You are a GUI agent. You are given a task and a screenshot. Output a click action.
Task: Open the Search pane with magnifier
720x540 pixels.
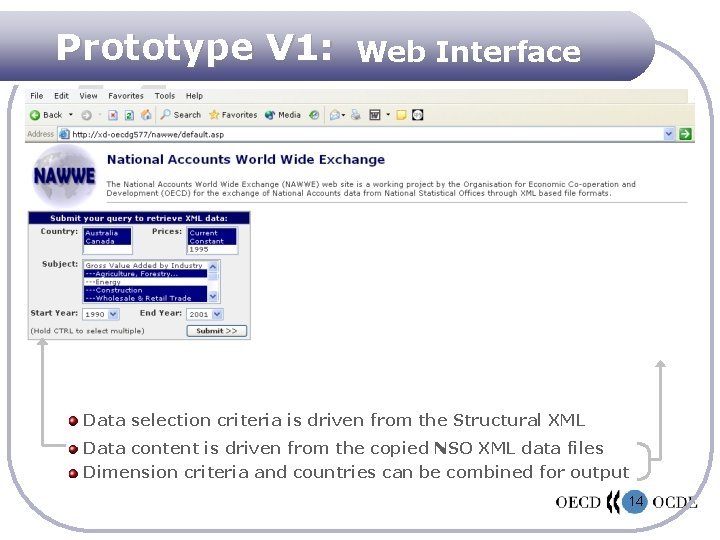[x=180, y=115]
